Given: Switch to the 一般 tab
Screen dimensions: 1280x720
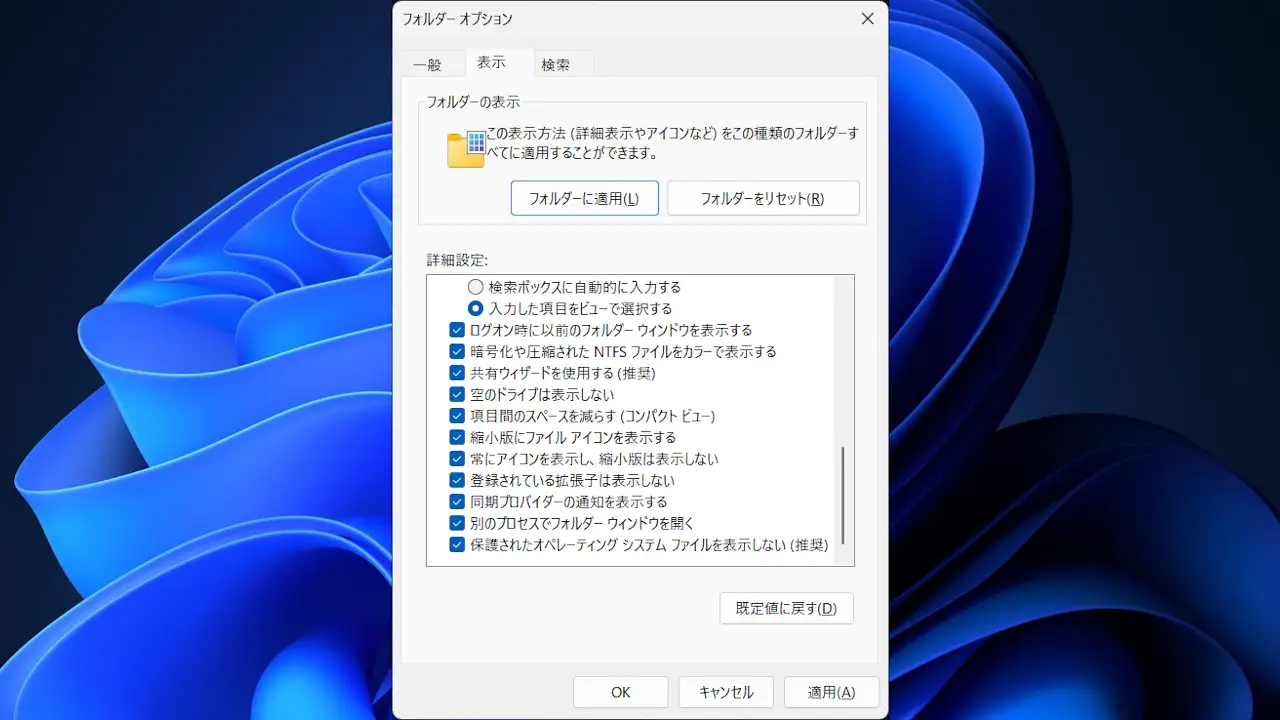Looking at the screenshot, I should pos(428,65).
